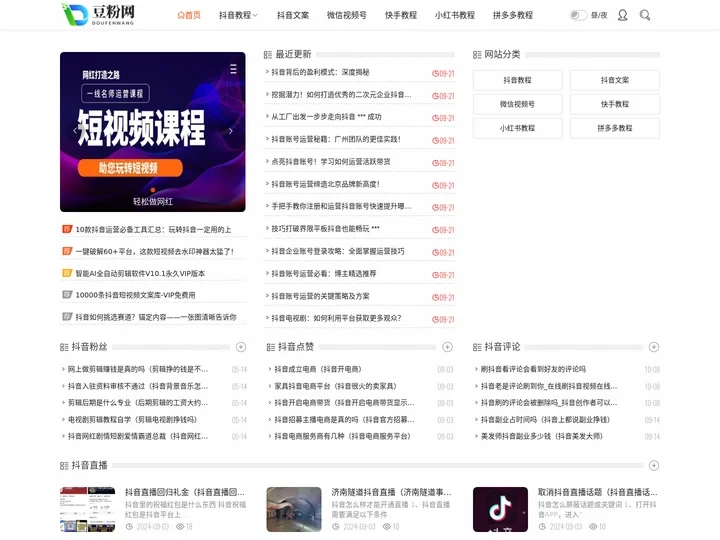Expand more in 抖音评论 section plus icon
Screen dimensions: 720x540
[654, 347]
